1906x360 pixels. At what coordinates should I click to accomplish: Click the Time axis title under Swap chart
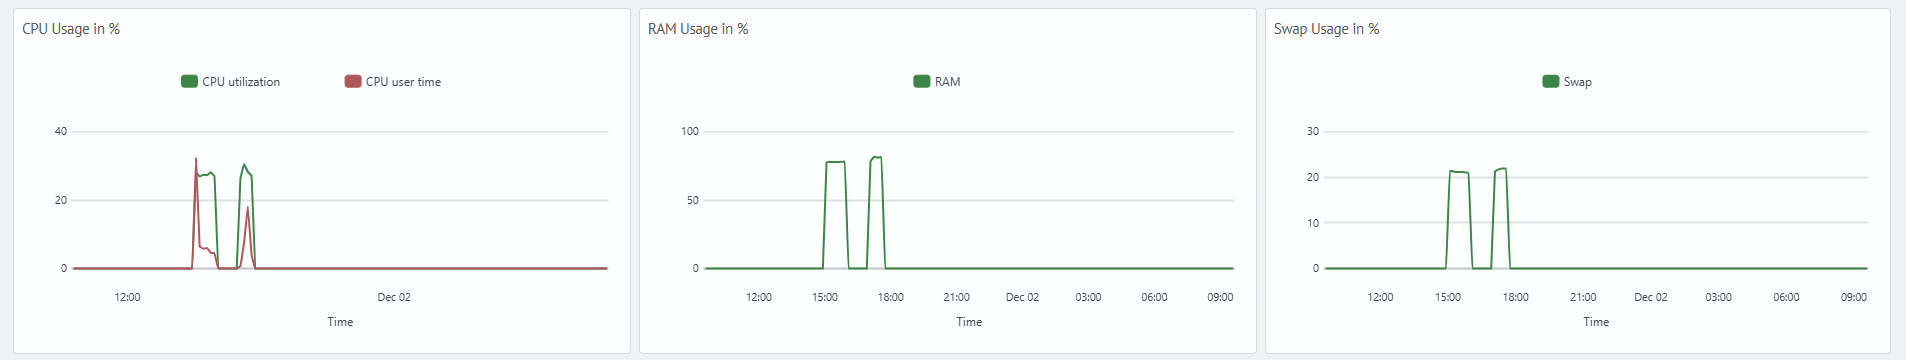(x=1596, y=322)
